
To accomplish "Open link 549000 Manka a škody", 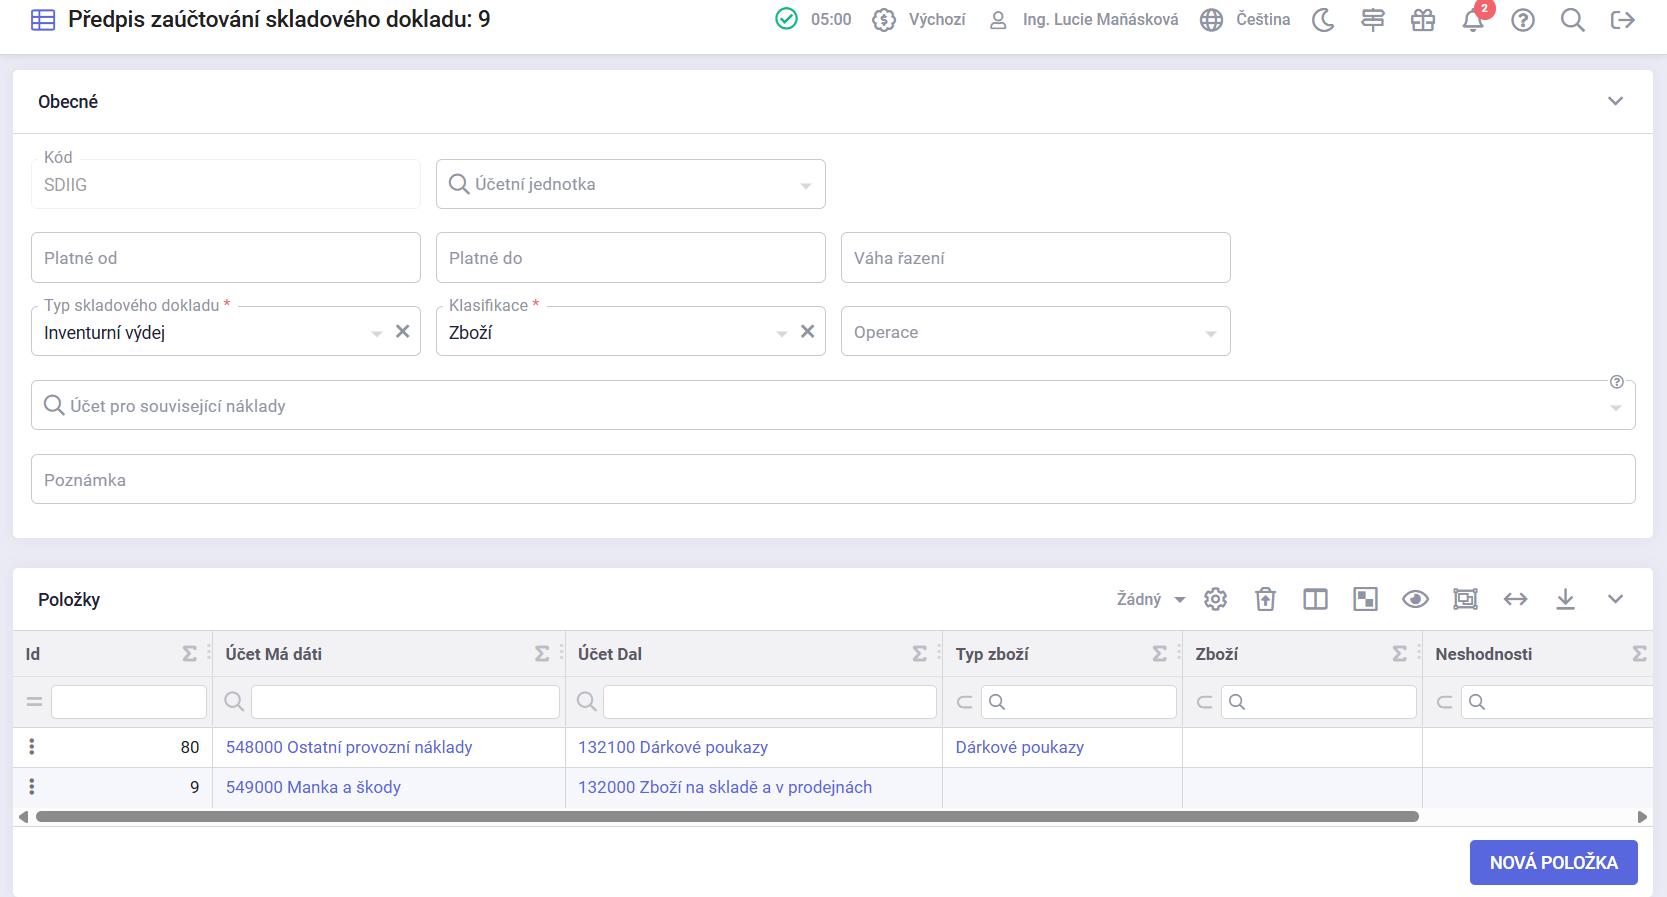I will pyautogui.click(x=313, y=787).
